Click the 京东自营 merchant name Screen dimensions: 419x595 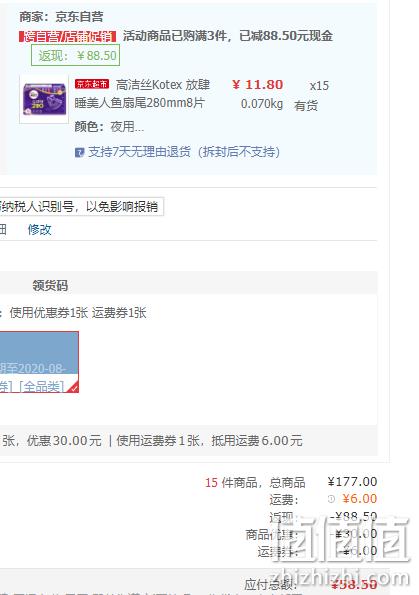click(x=79, y=16)
